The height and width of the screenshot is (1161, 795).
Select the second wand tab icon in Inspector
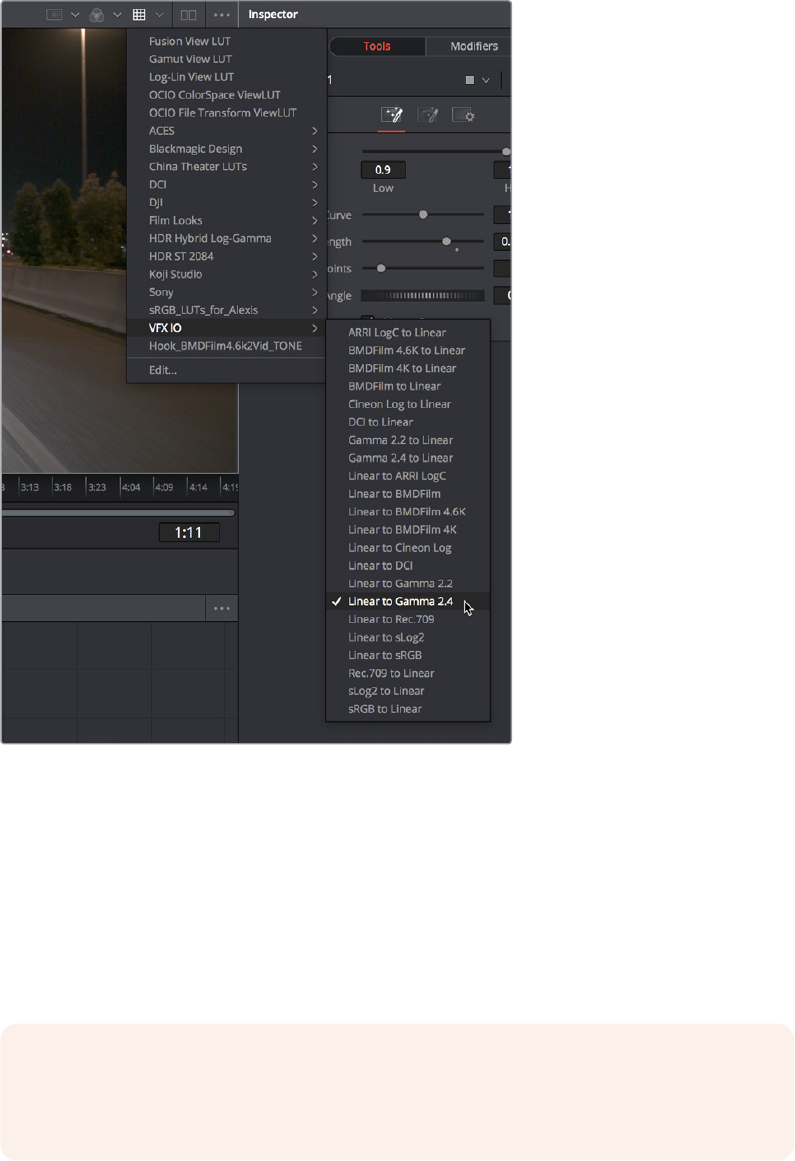point(428,115)
